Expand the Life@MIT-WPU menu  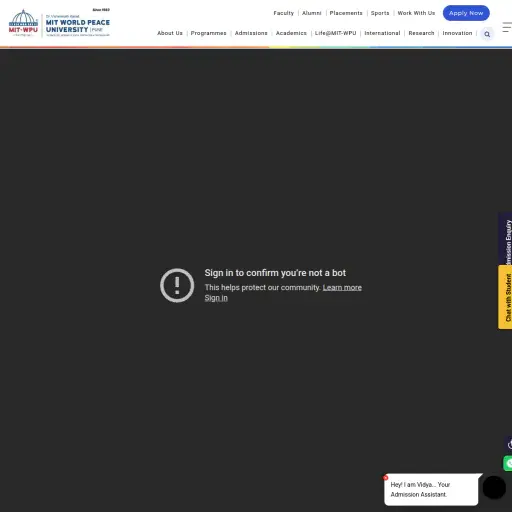pos(335,33)
